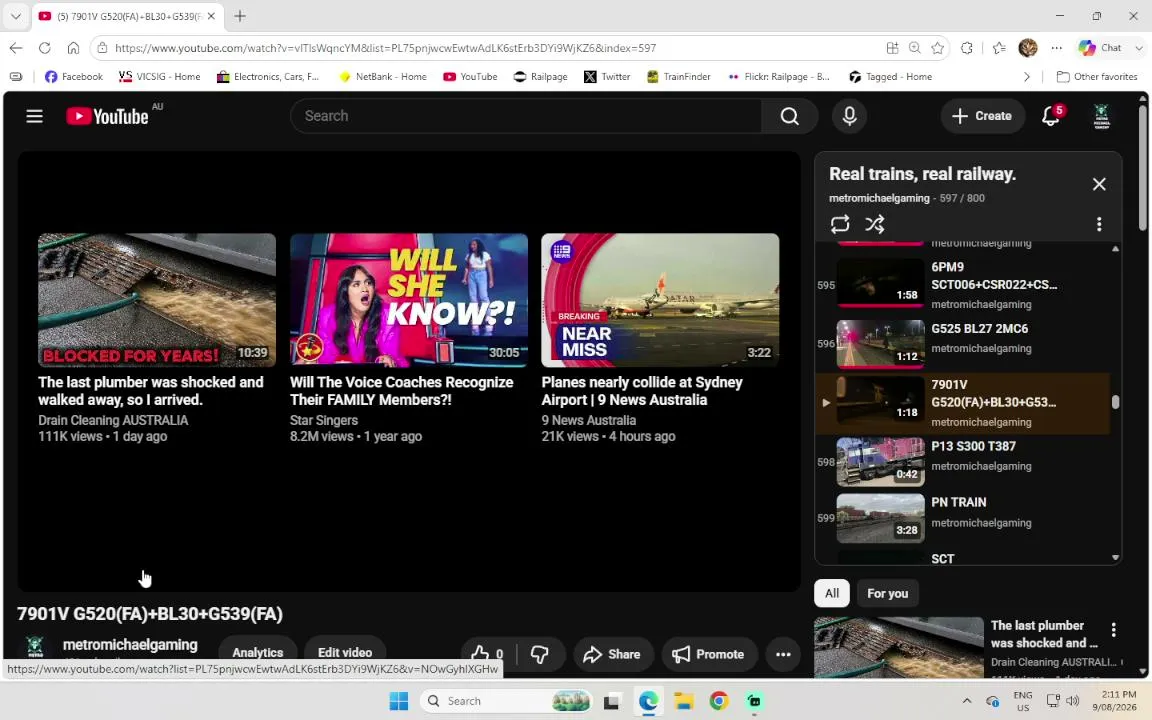Open the VICSIG - Home bookmark
1152x720 pixels.
click(x=159, y=76)
